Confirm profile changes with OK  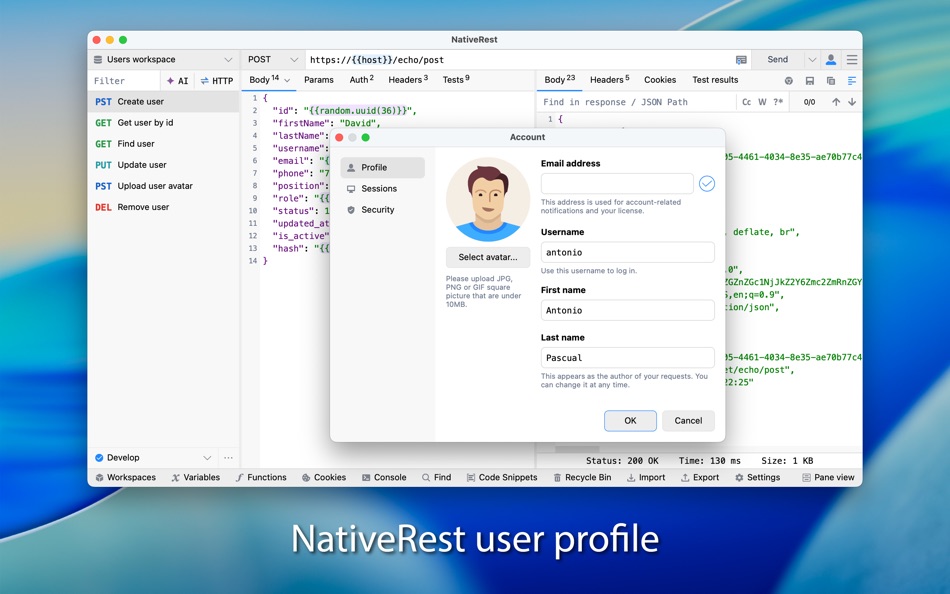click(x=630, y=420)
